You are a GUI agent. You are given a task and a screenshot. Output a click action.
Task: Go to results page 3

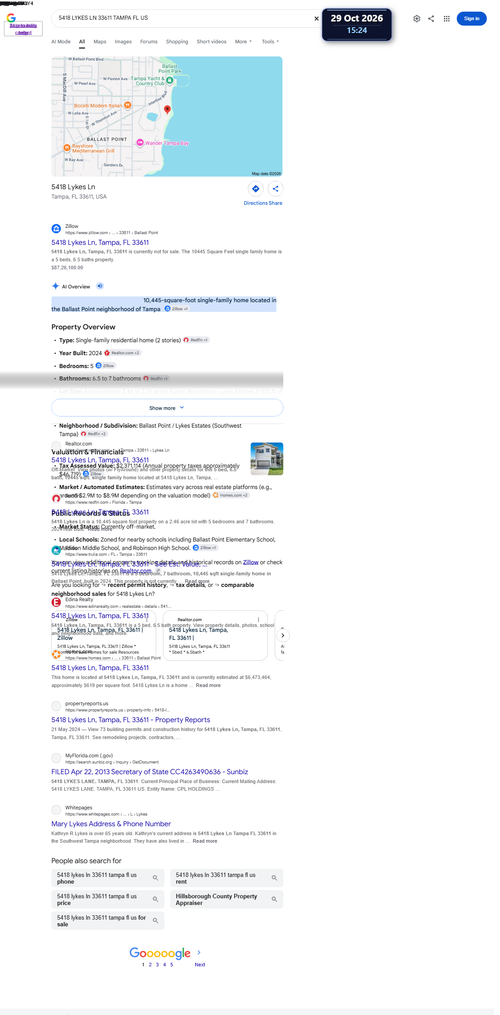pos(157,965)
